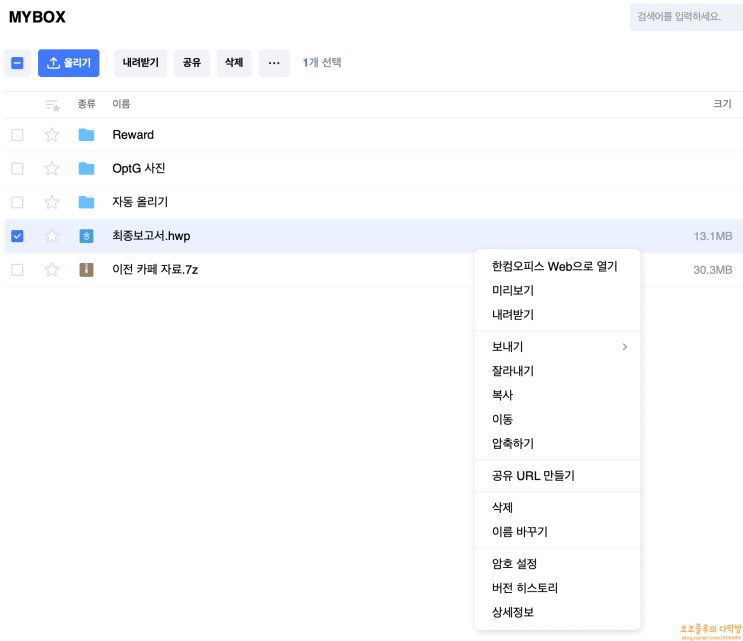Select 버전 히스토리 in context menu
Viewport: 743px width, 641px height.
point(525,588)
